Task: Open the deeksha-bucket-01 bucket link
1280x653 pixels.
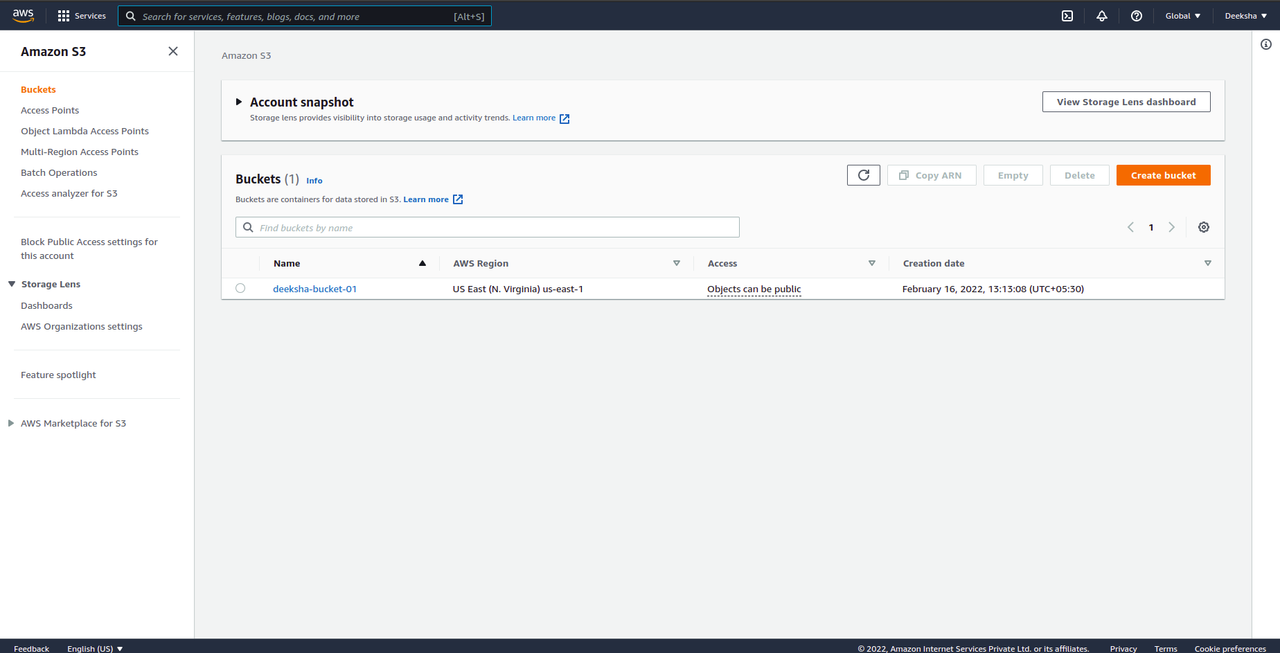Action: 315,289
